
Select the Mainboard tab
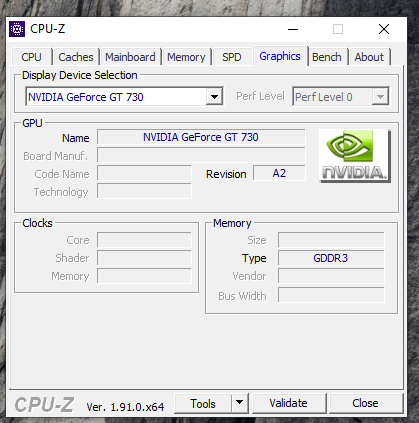(130, 57)
